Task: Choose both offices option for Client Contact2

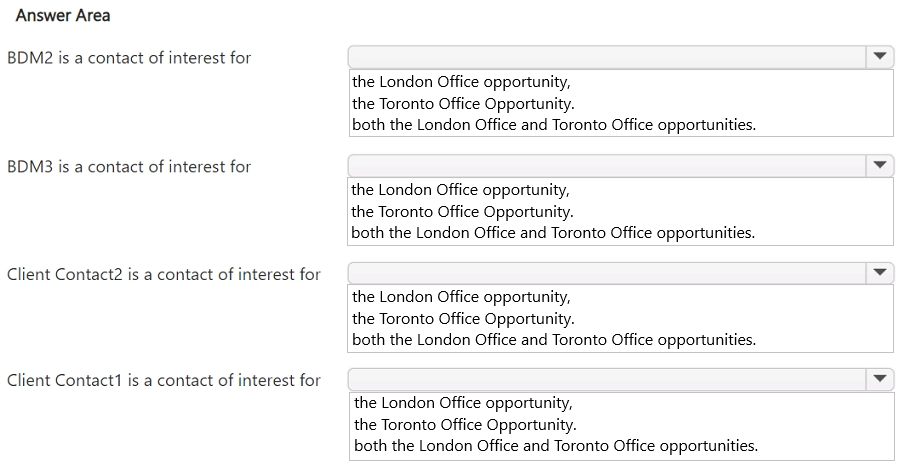Action: click(553, 340)
